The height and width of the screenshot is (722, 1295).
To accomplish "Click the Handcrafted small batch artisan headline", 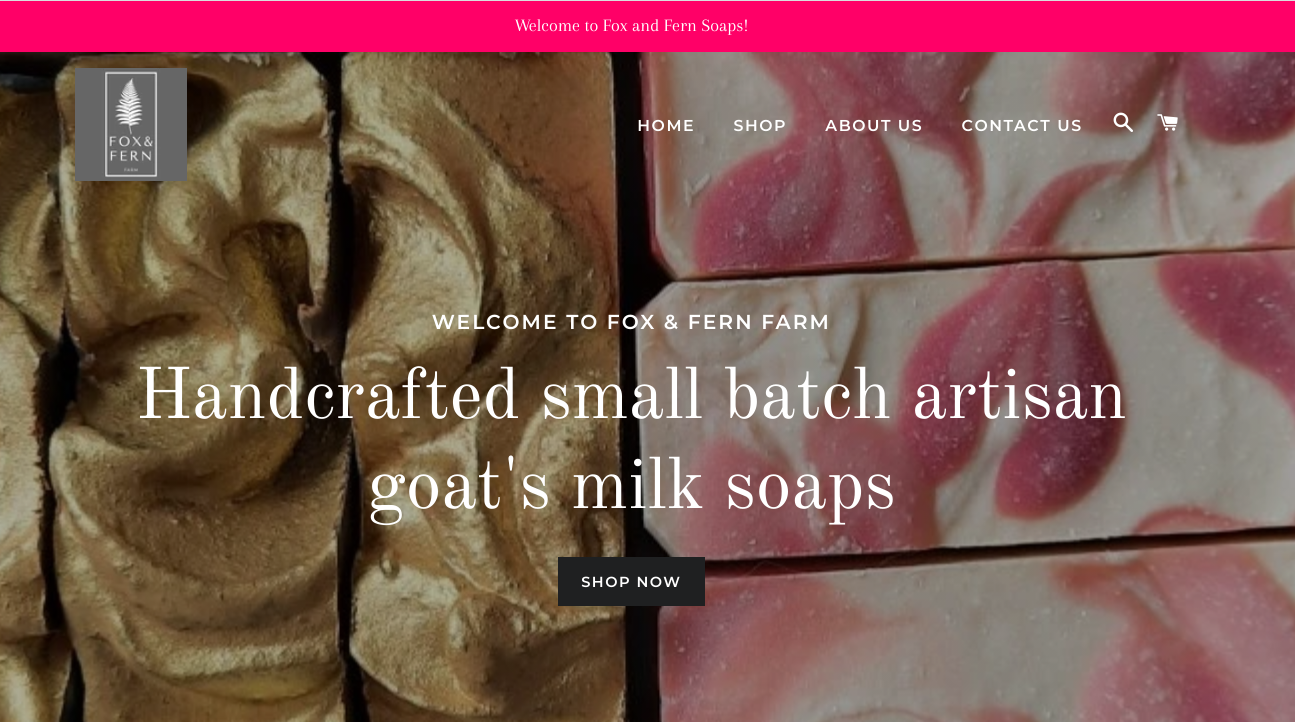I will tap(631, 397).
